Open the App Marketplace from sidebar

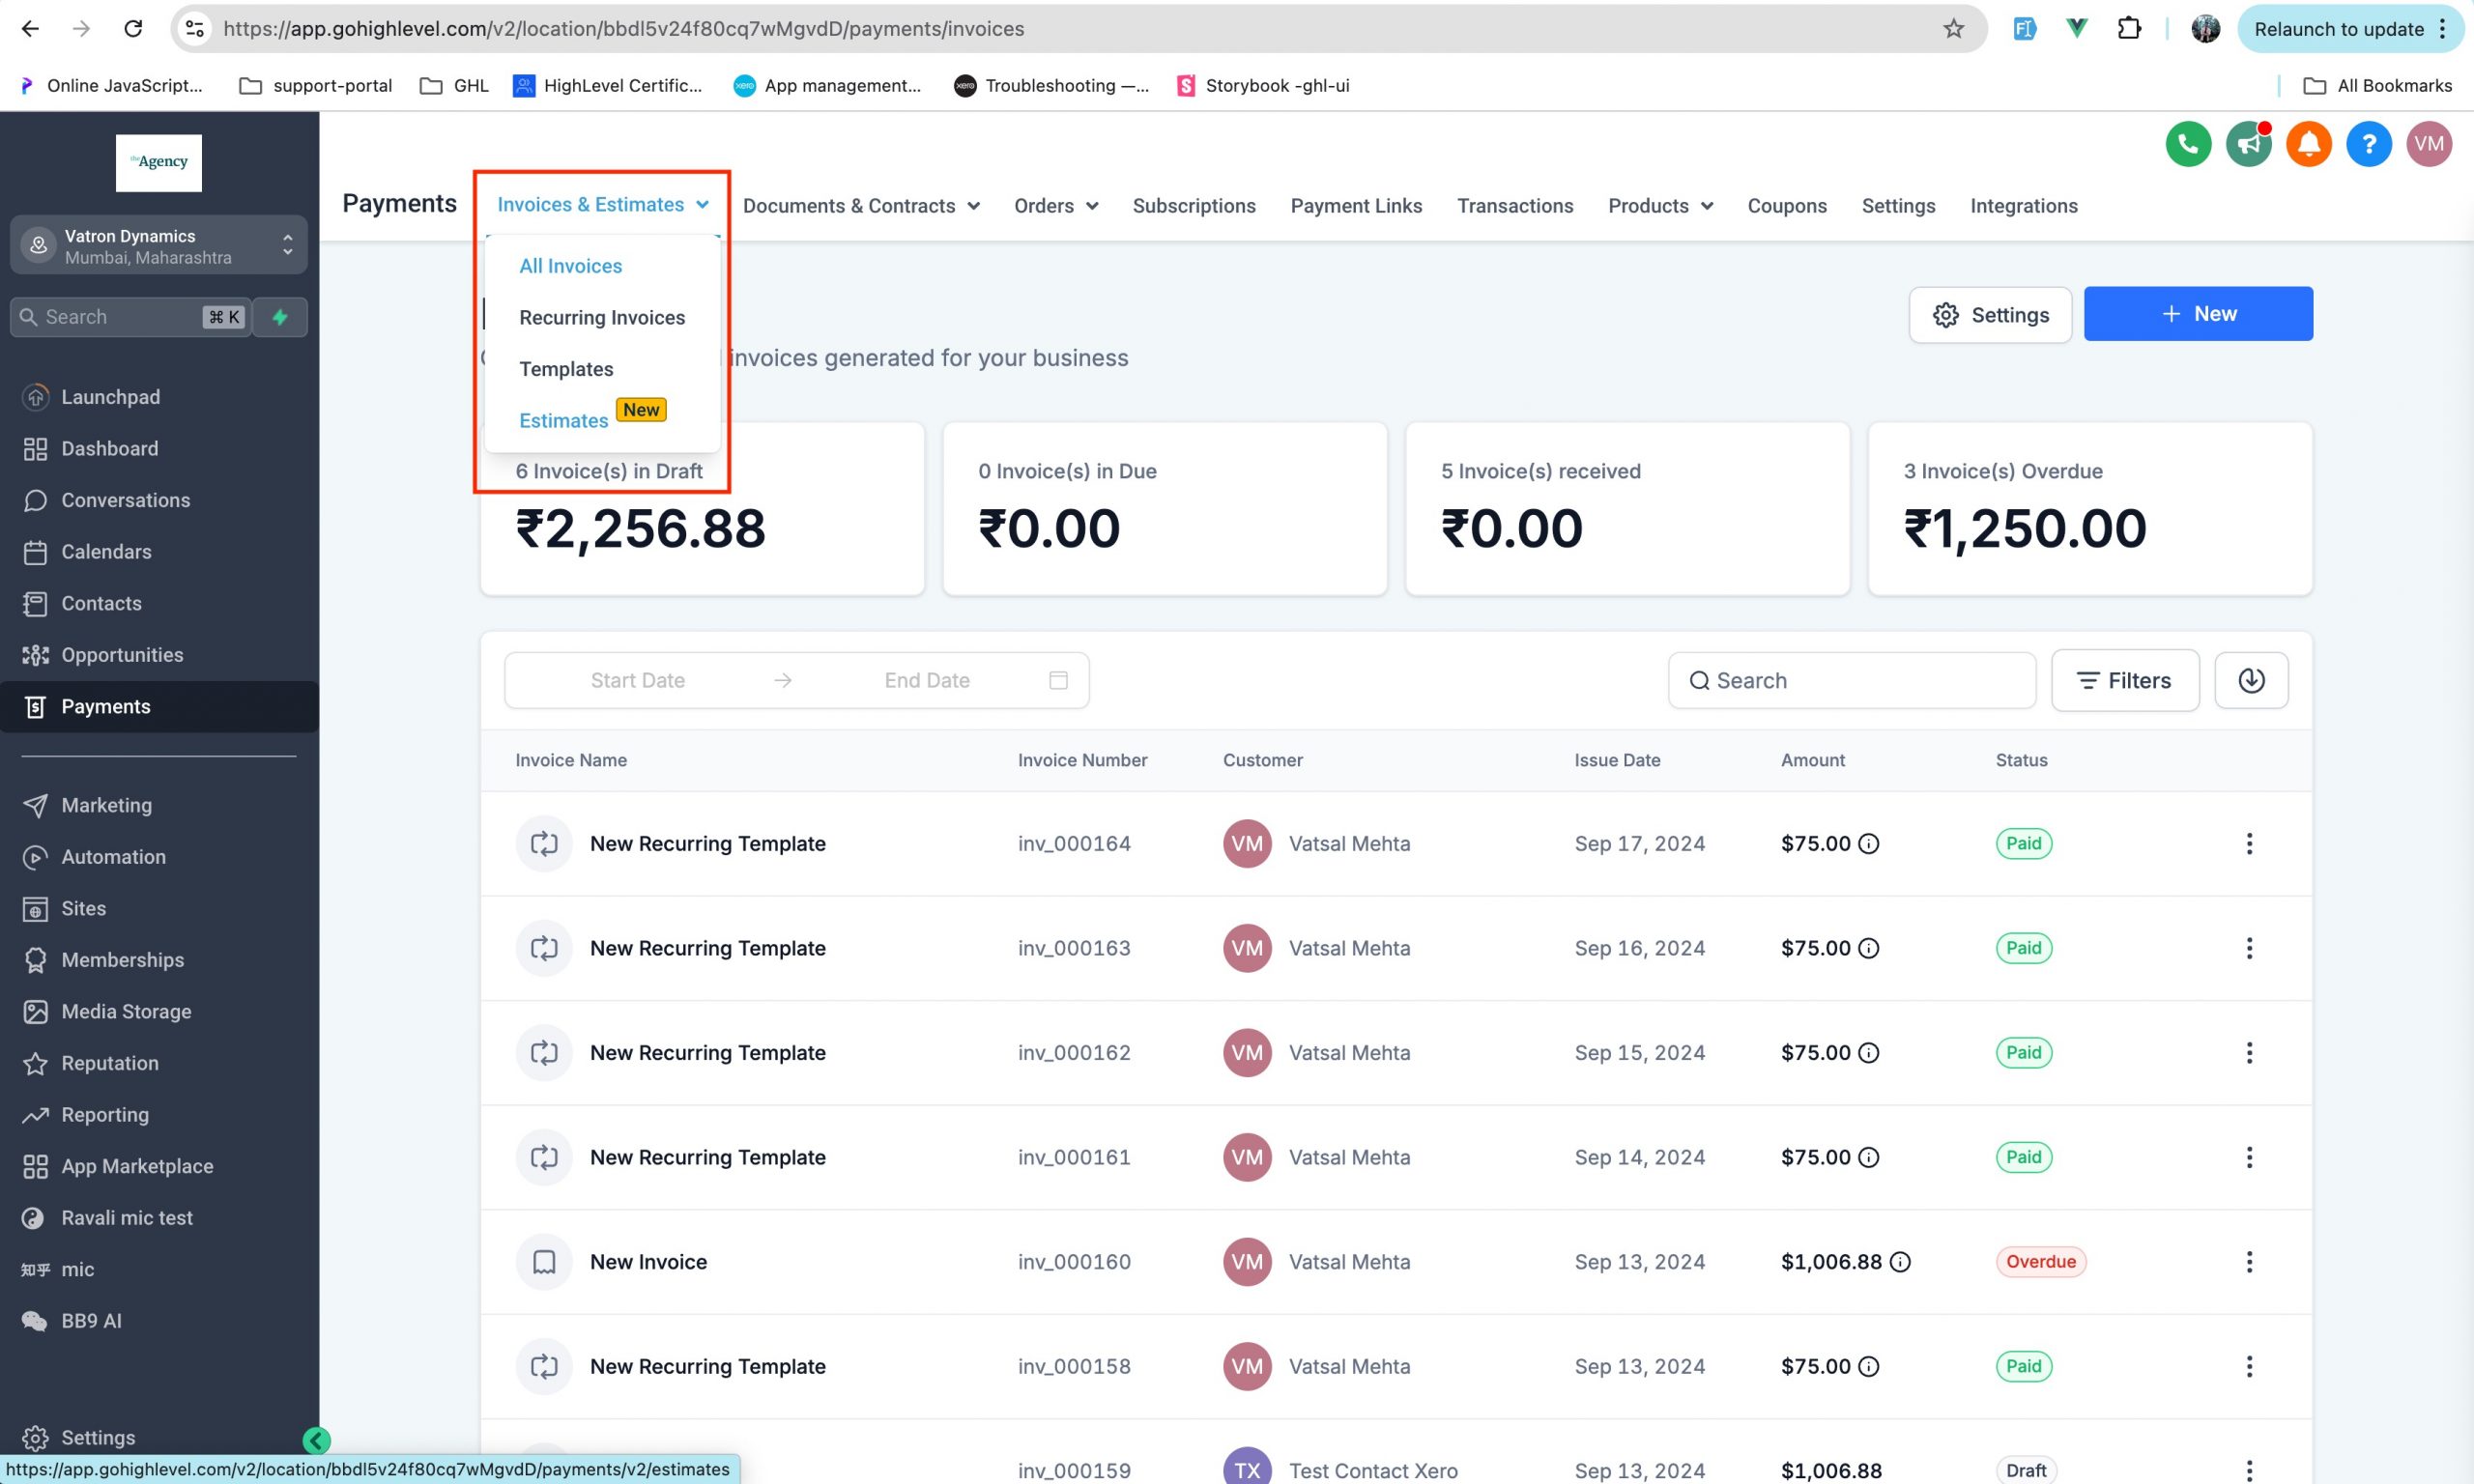pyautogui.click(x=137, y=1166)
